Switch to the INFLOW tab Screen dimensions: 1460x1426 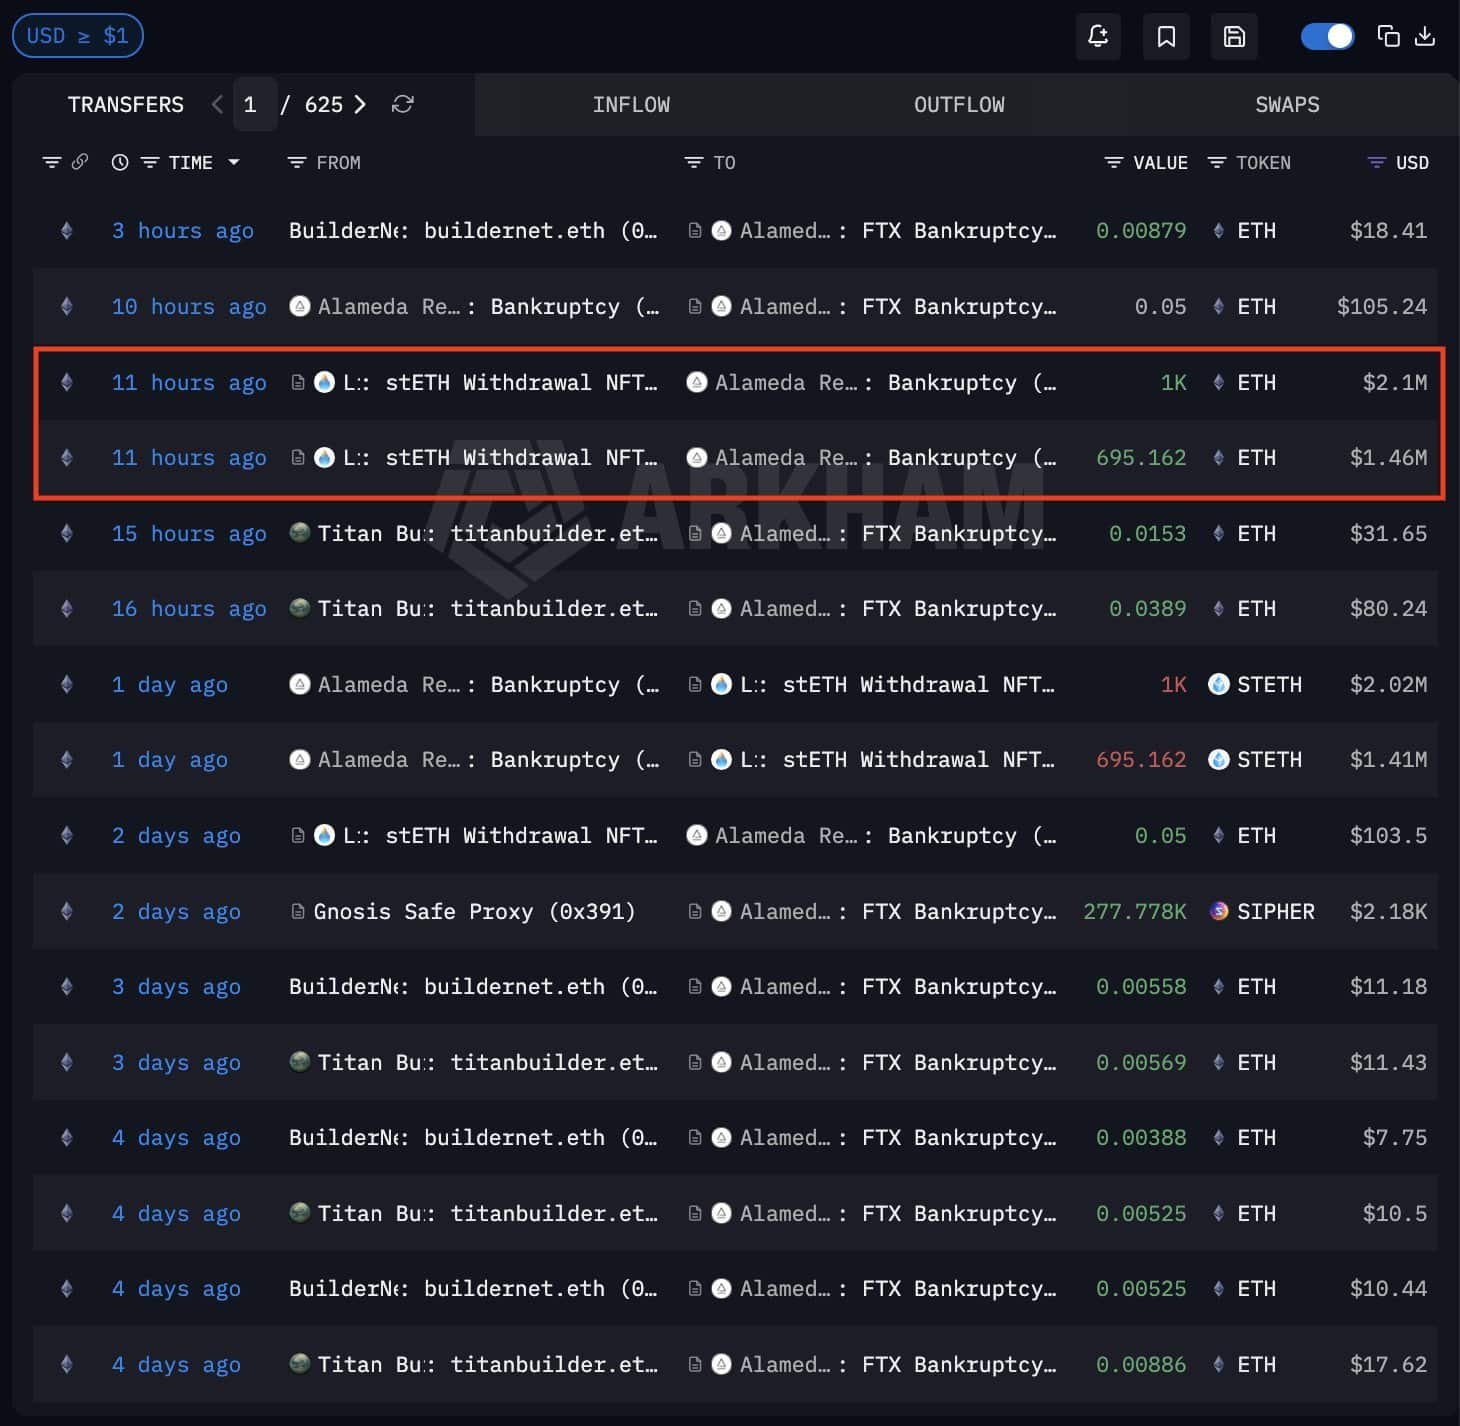[x=631, y=105]
